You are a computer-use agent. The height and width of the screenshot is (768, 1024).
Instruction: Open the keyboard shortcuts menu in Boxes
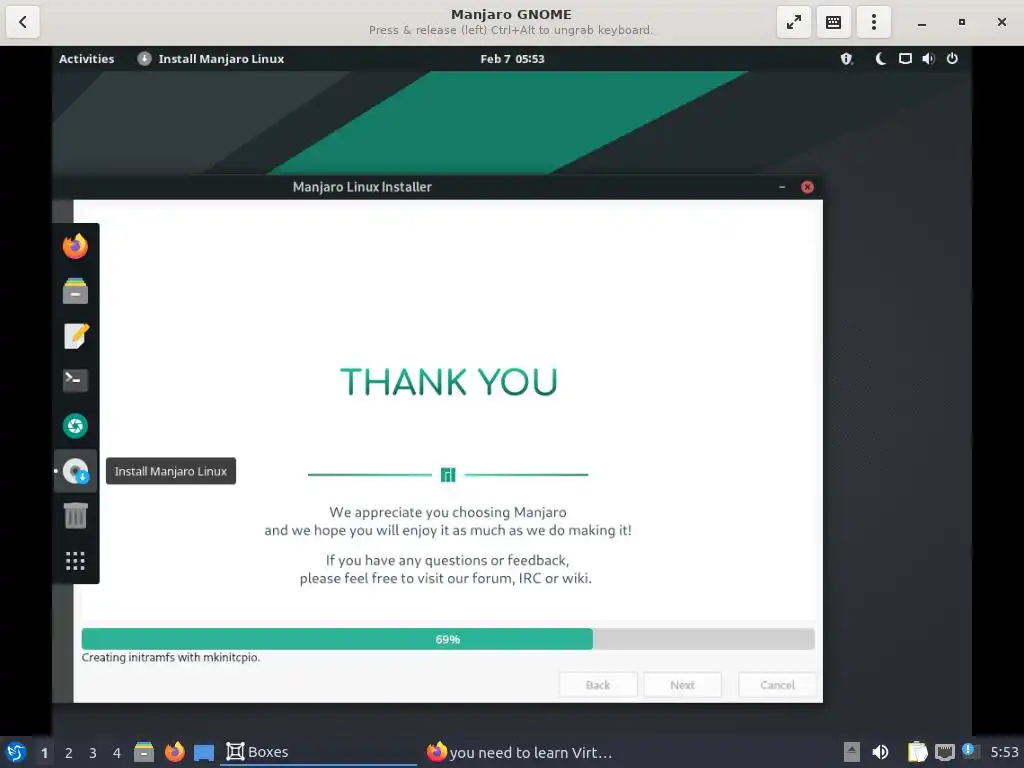[833, 22]
